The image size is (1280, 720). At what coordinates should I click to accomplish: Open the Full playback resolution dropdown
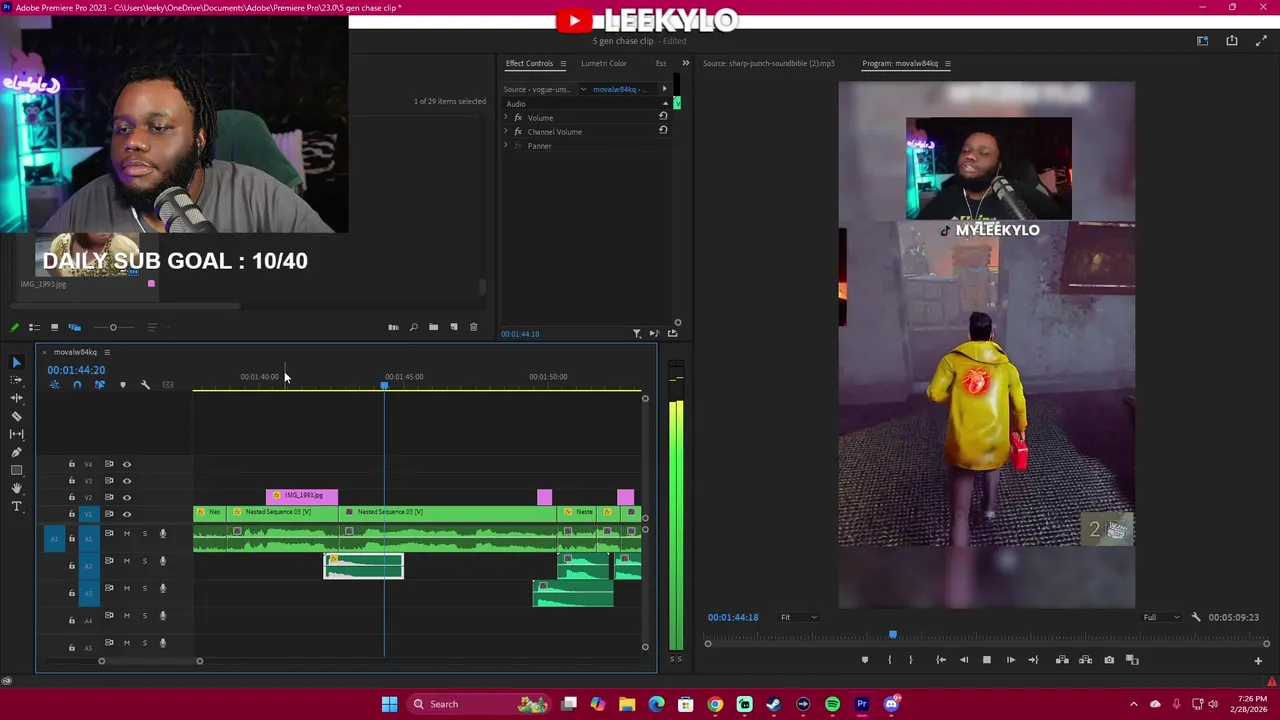(1162, 617)
